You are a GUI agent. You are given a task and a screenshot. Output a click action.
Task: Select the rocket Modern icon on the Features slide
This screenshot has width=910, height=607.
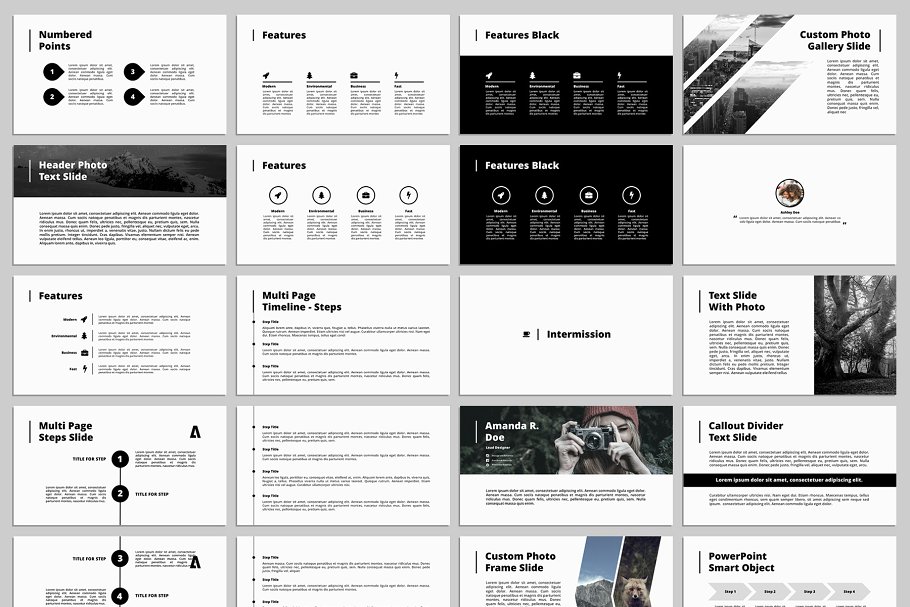(x=266, y=75)
